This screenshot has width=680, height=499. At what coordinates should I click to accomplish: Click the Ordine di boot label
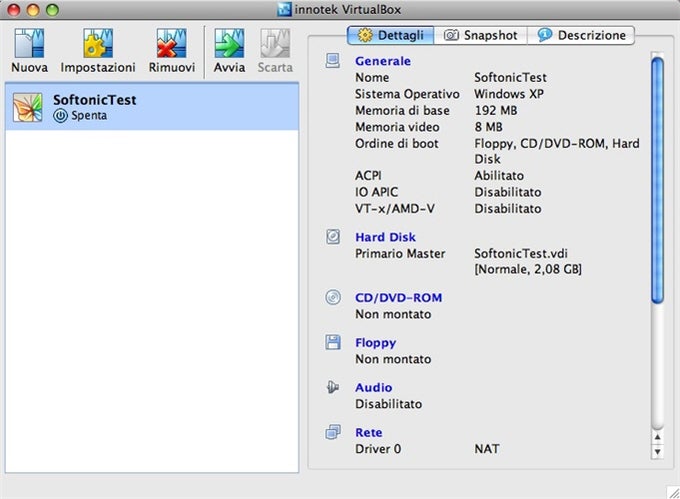point(397,144)
